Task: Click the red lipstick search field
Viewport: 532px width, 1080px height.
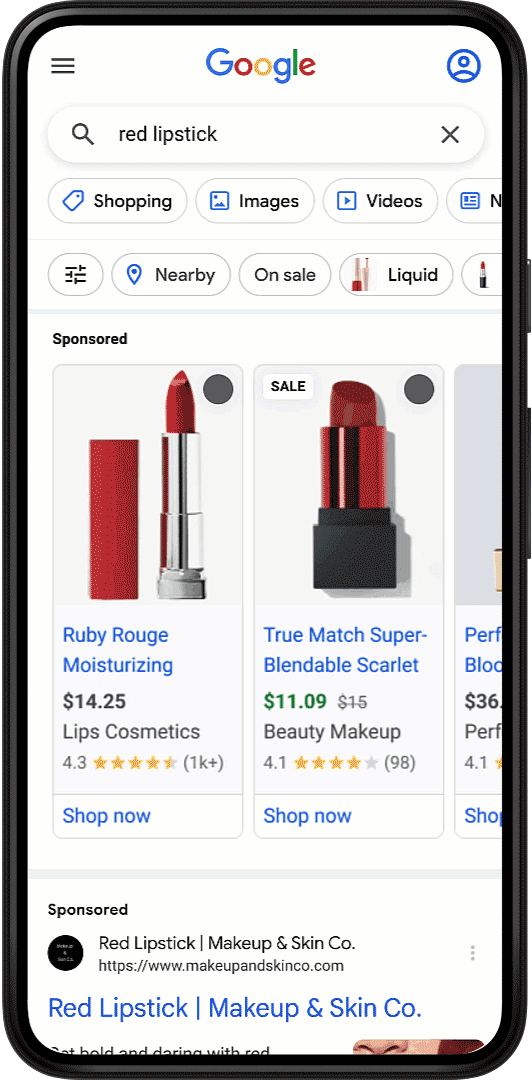Action: [x=266, y=134]
